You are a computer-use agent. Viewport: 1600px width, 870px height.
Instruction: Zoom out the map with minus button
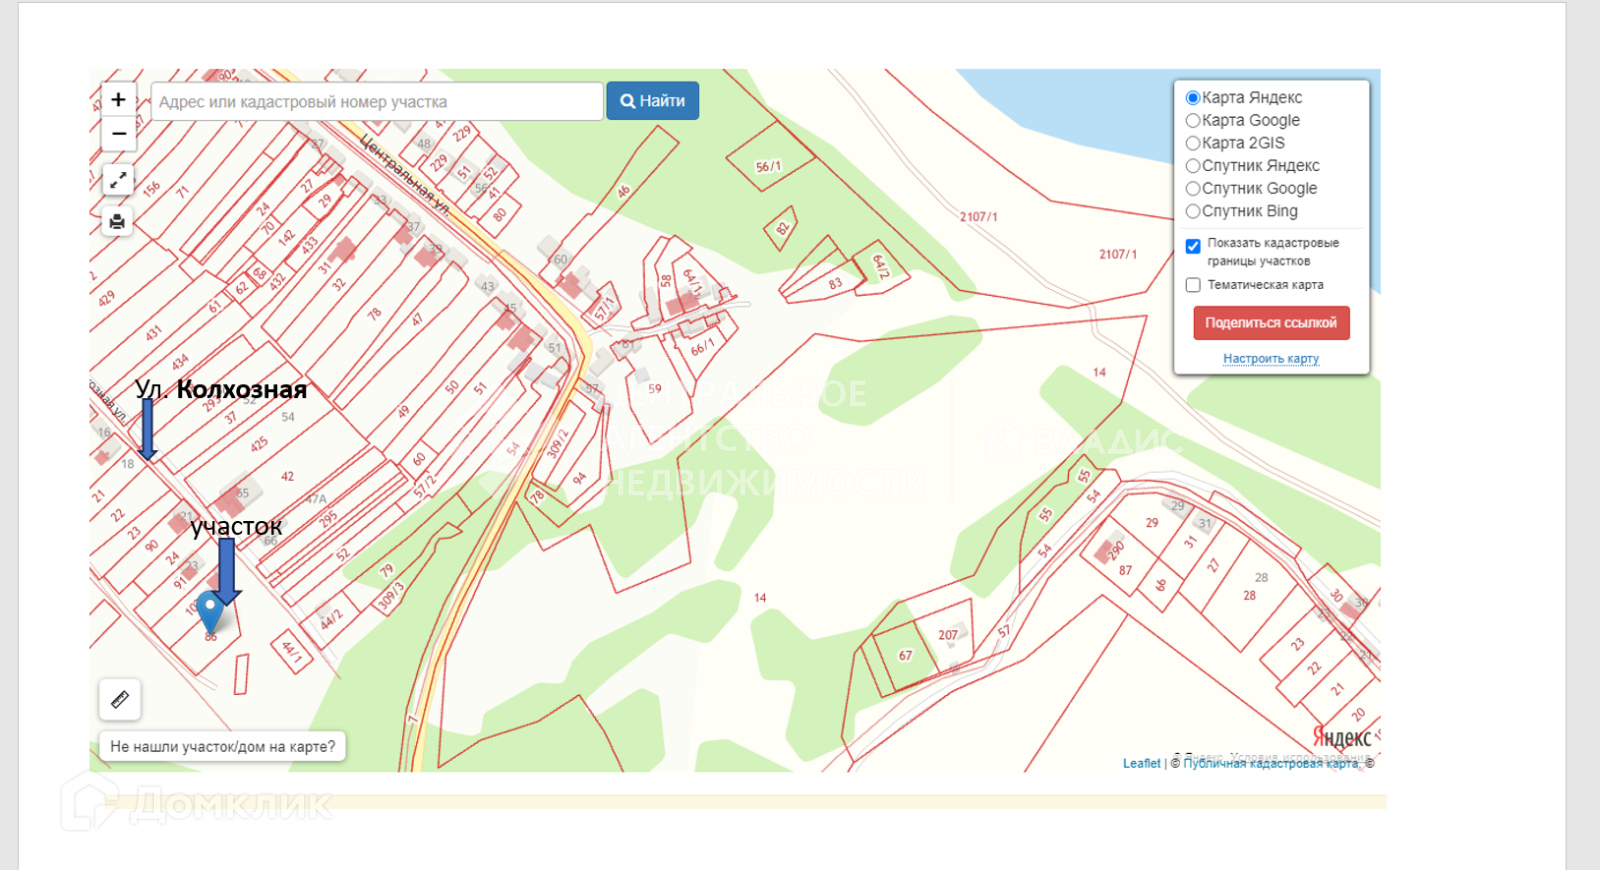[118, 133]
